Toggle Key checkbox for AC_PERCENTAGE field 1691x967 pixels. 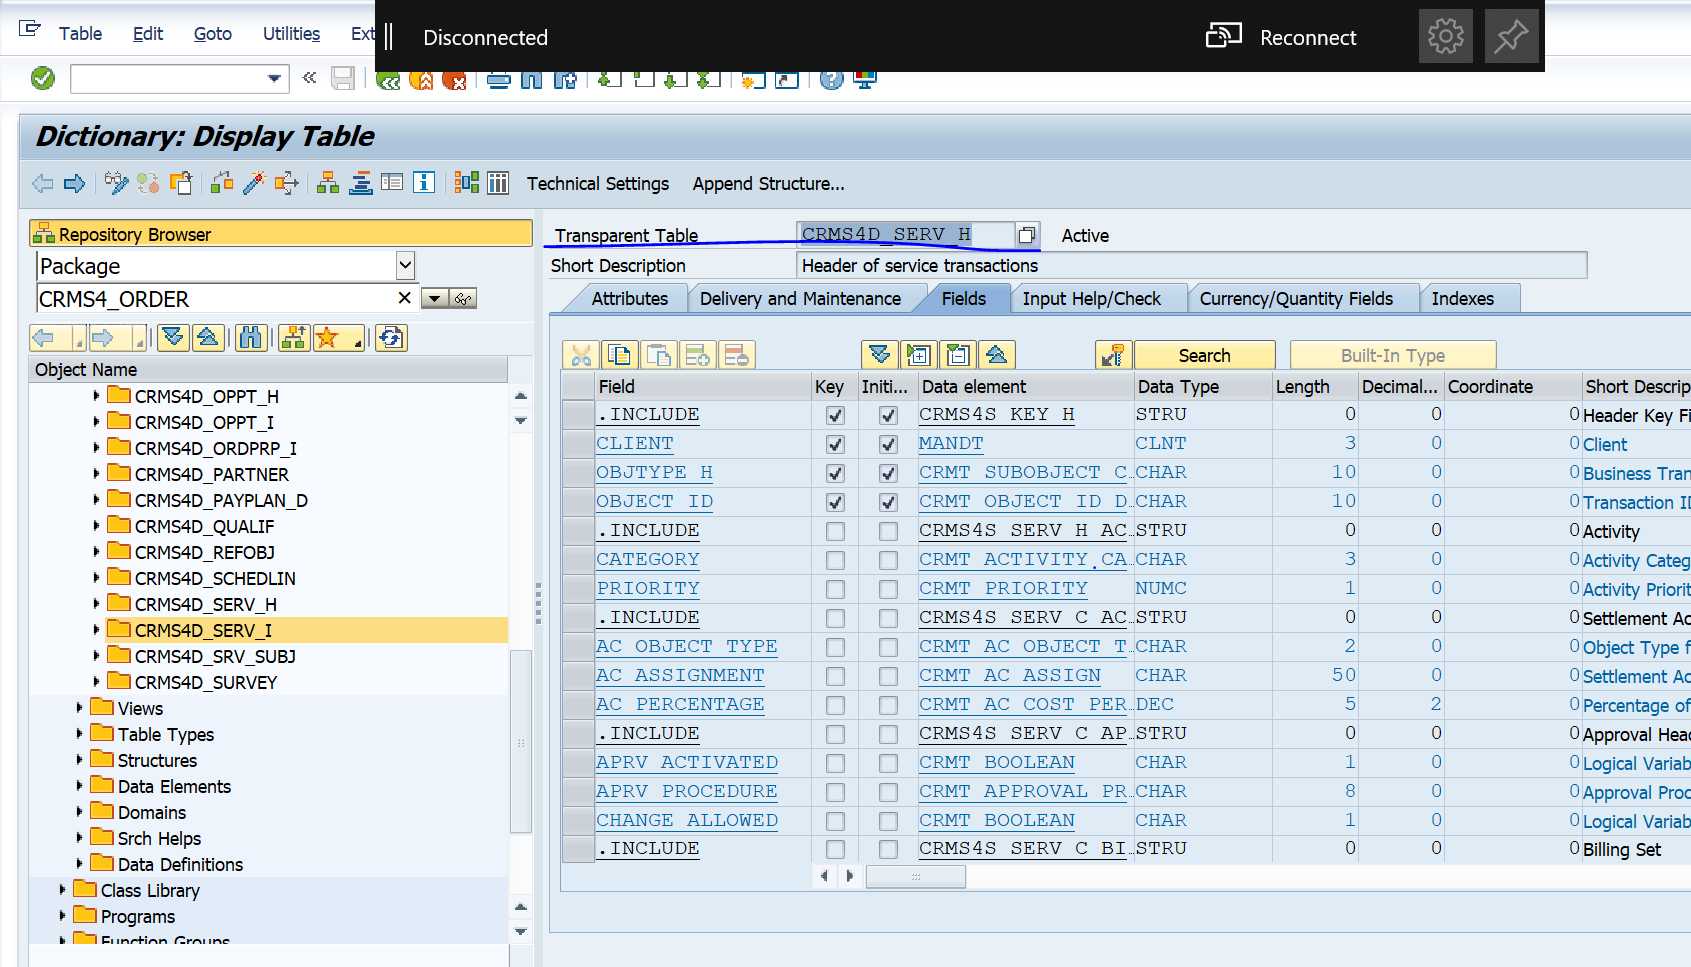point(835,705)
